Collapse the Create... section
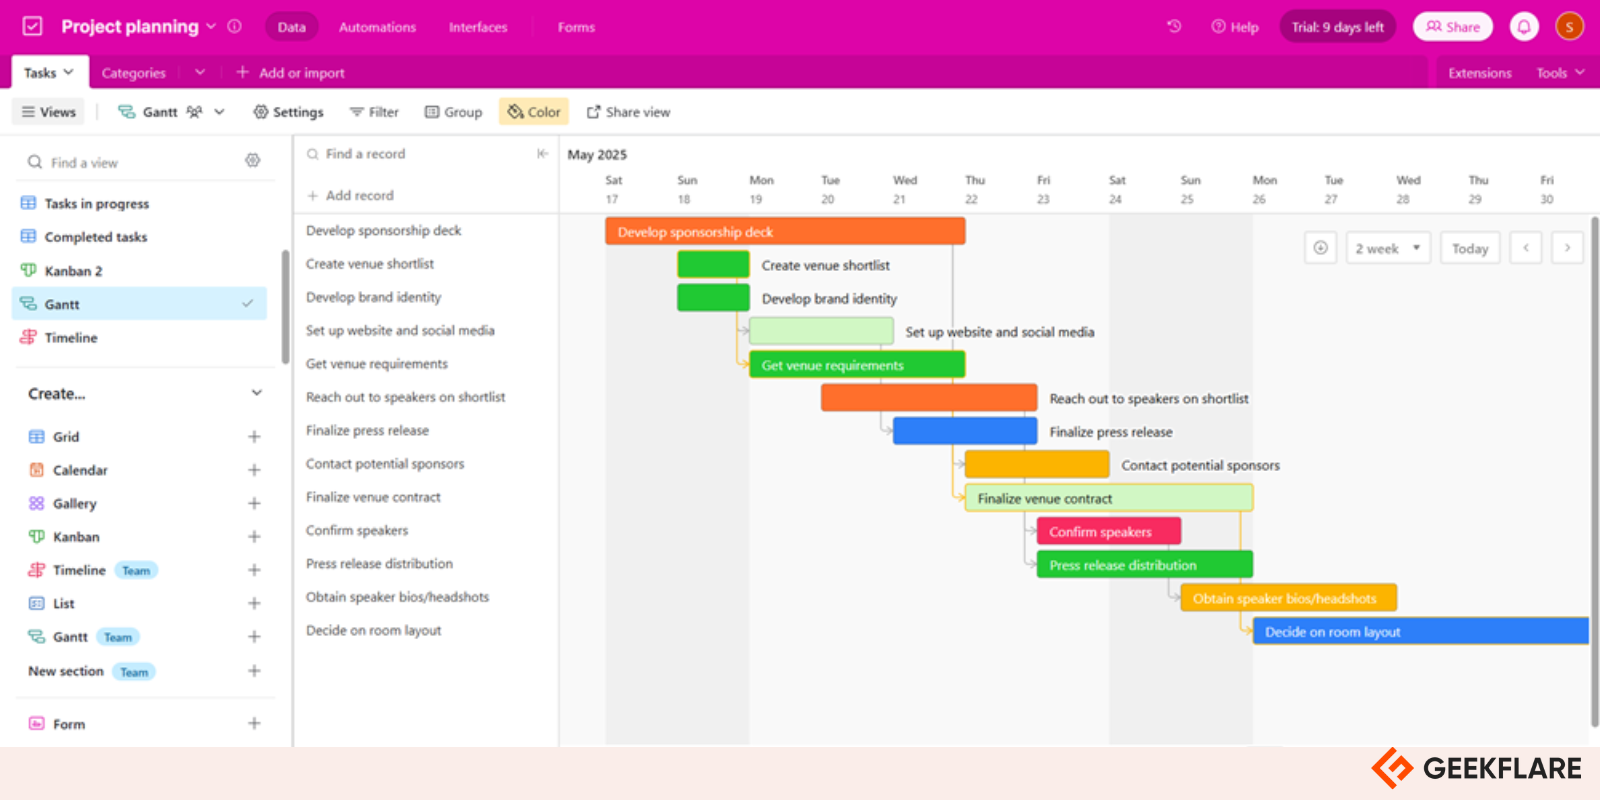 [257, 393]
